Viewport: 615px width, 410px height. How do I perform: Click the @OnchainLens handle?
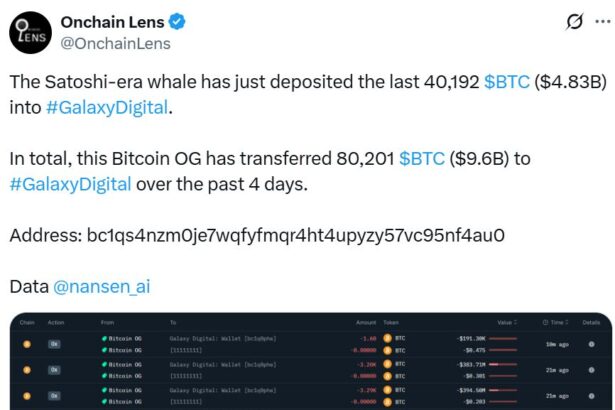pyautogui.click(x=116, y=43)
